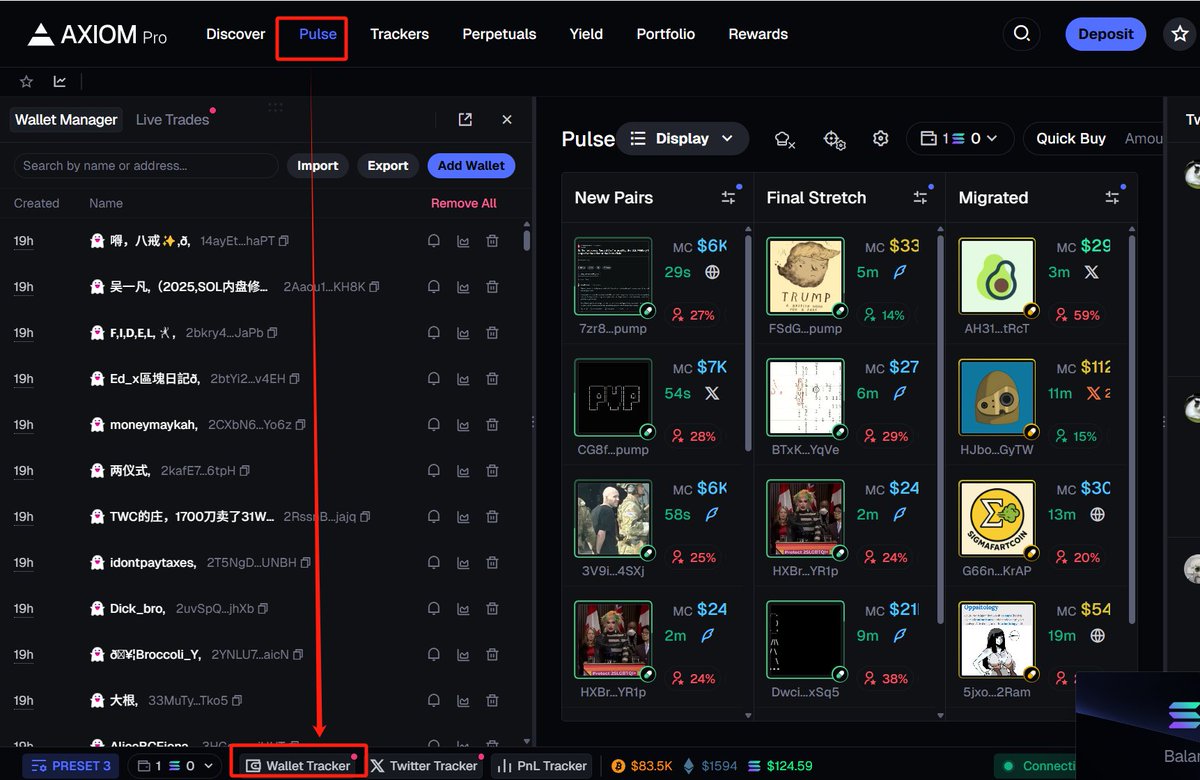The image size is (1200, 780).
Task: Click the search magnifier icon in header
Action: [1021, 34]
